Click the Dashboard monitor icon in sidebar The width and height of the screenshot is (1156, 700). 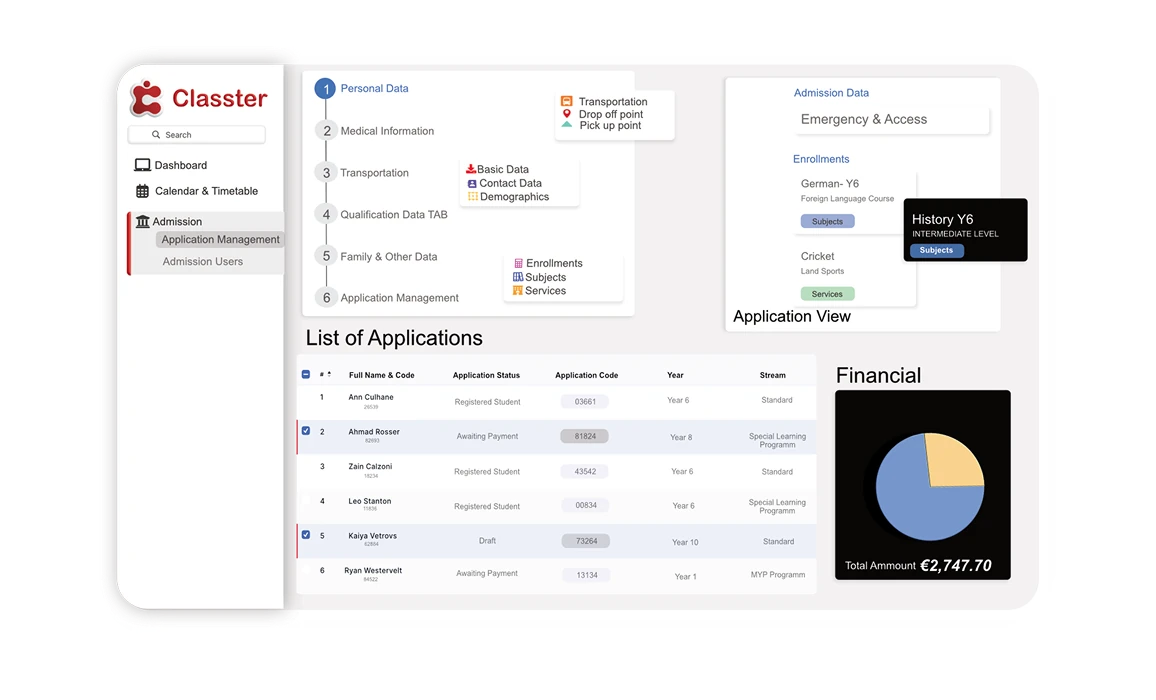tap(142, 165)
